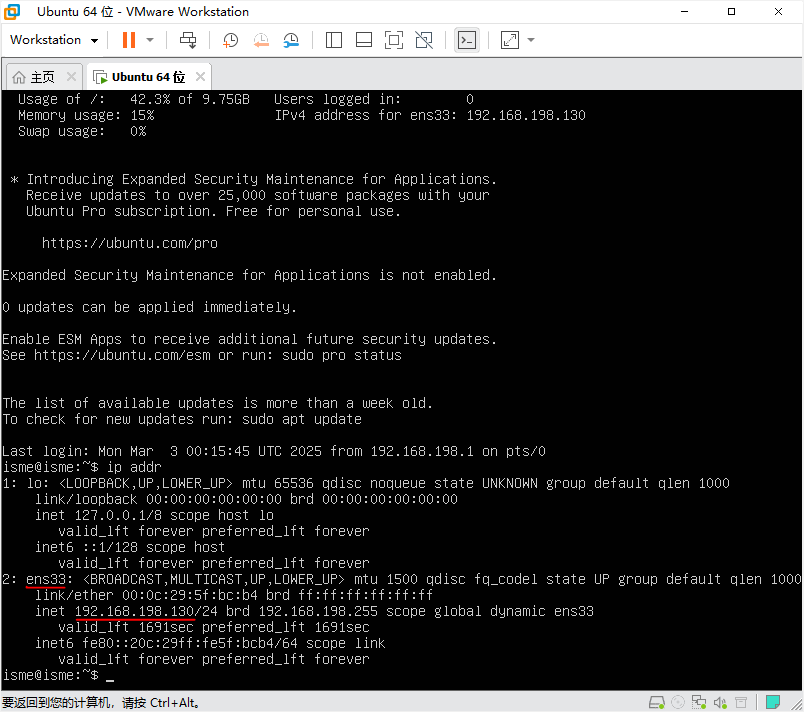Click the 'Last login' line in terminal
Image resolution: width=804 pixels, height=712 pixels.
pyautogui.click(x=274, y=451)
